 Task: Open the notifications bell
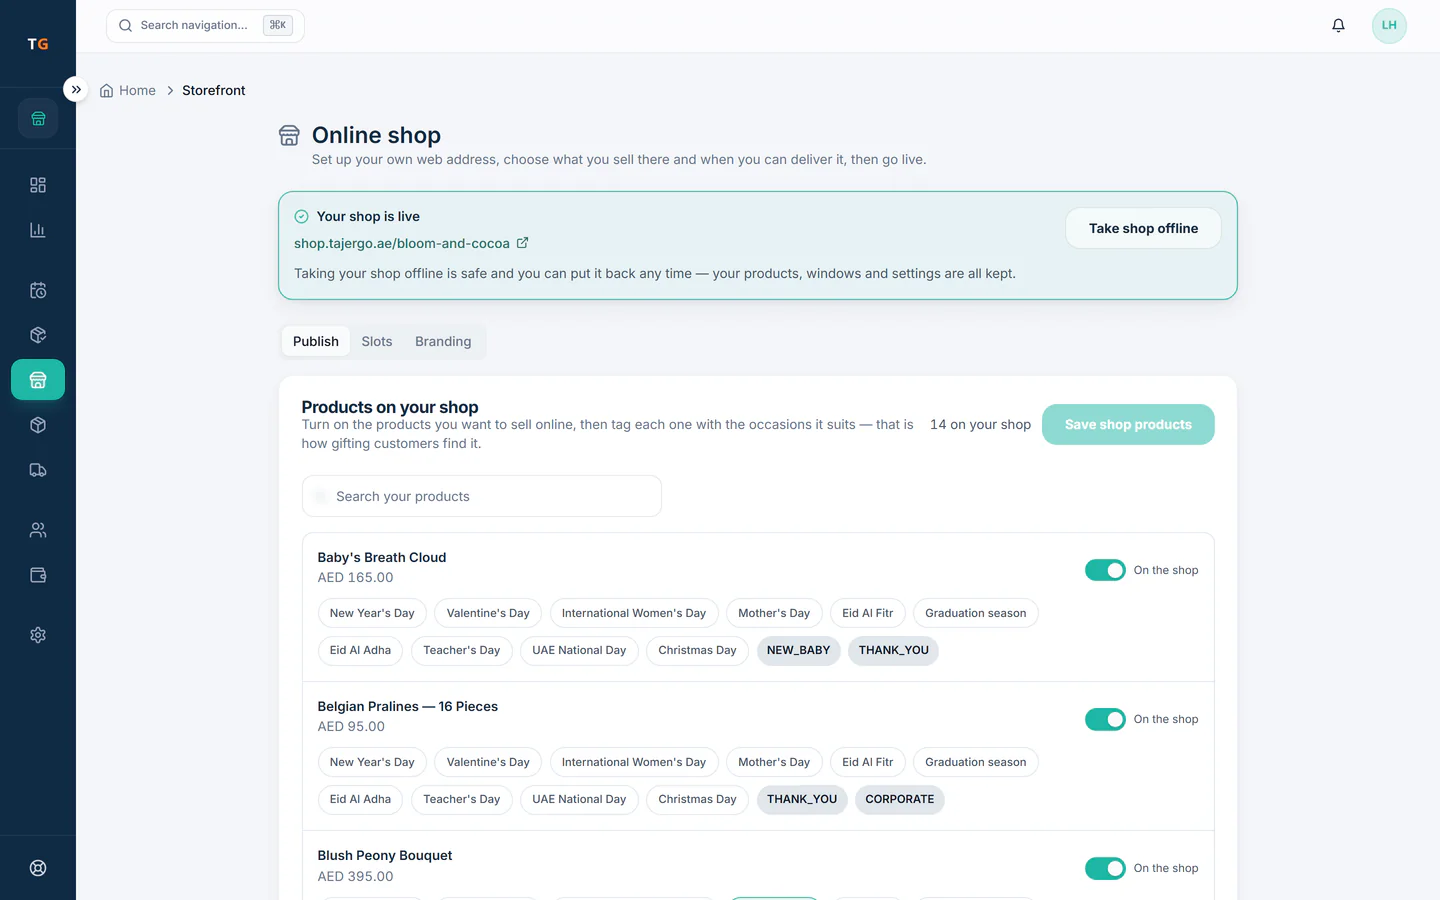click(1338, 26)
